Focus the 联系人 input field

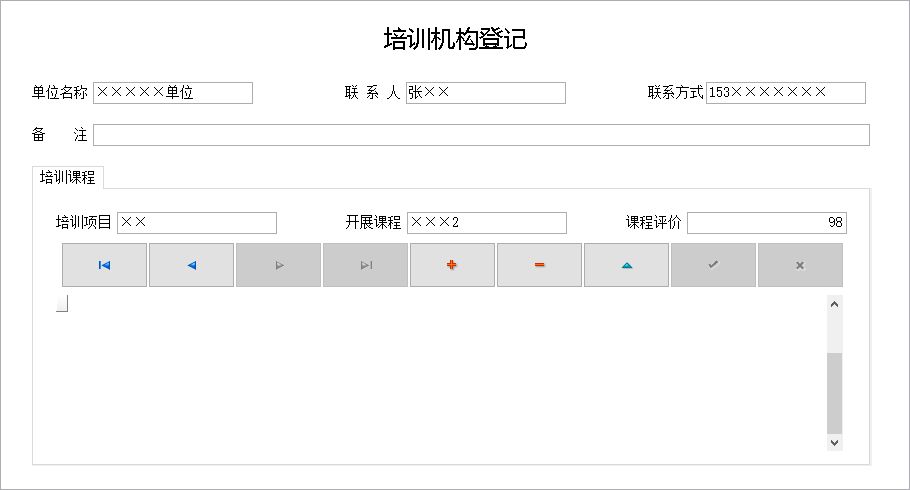(486, 93)
